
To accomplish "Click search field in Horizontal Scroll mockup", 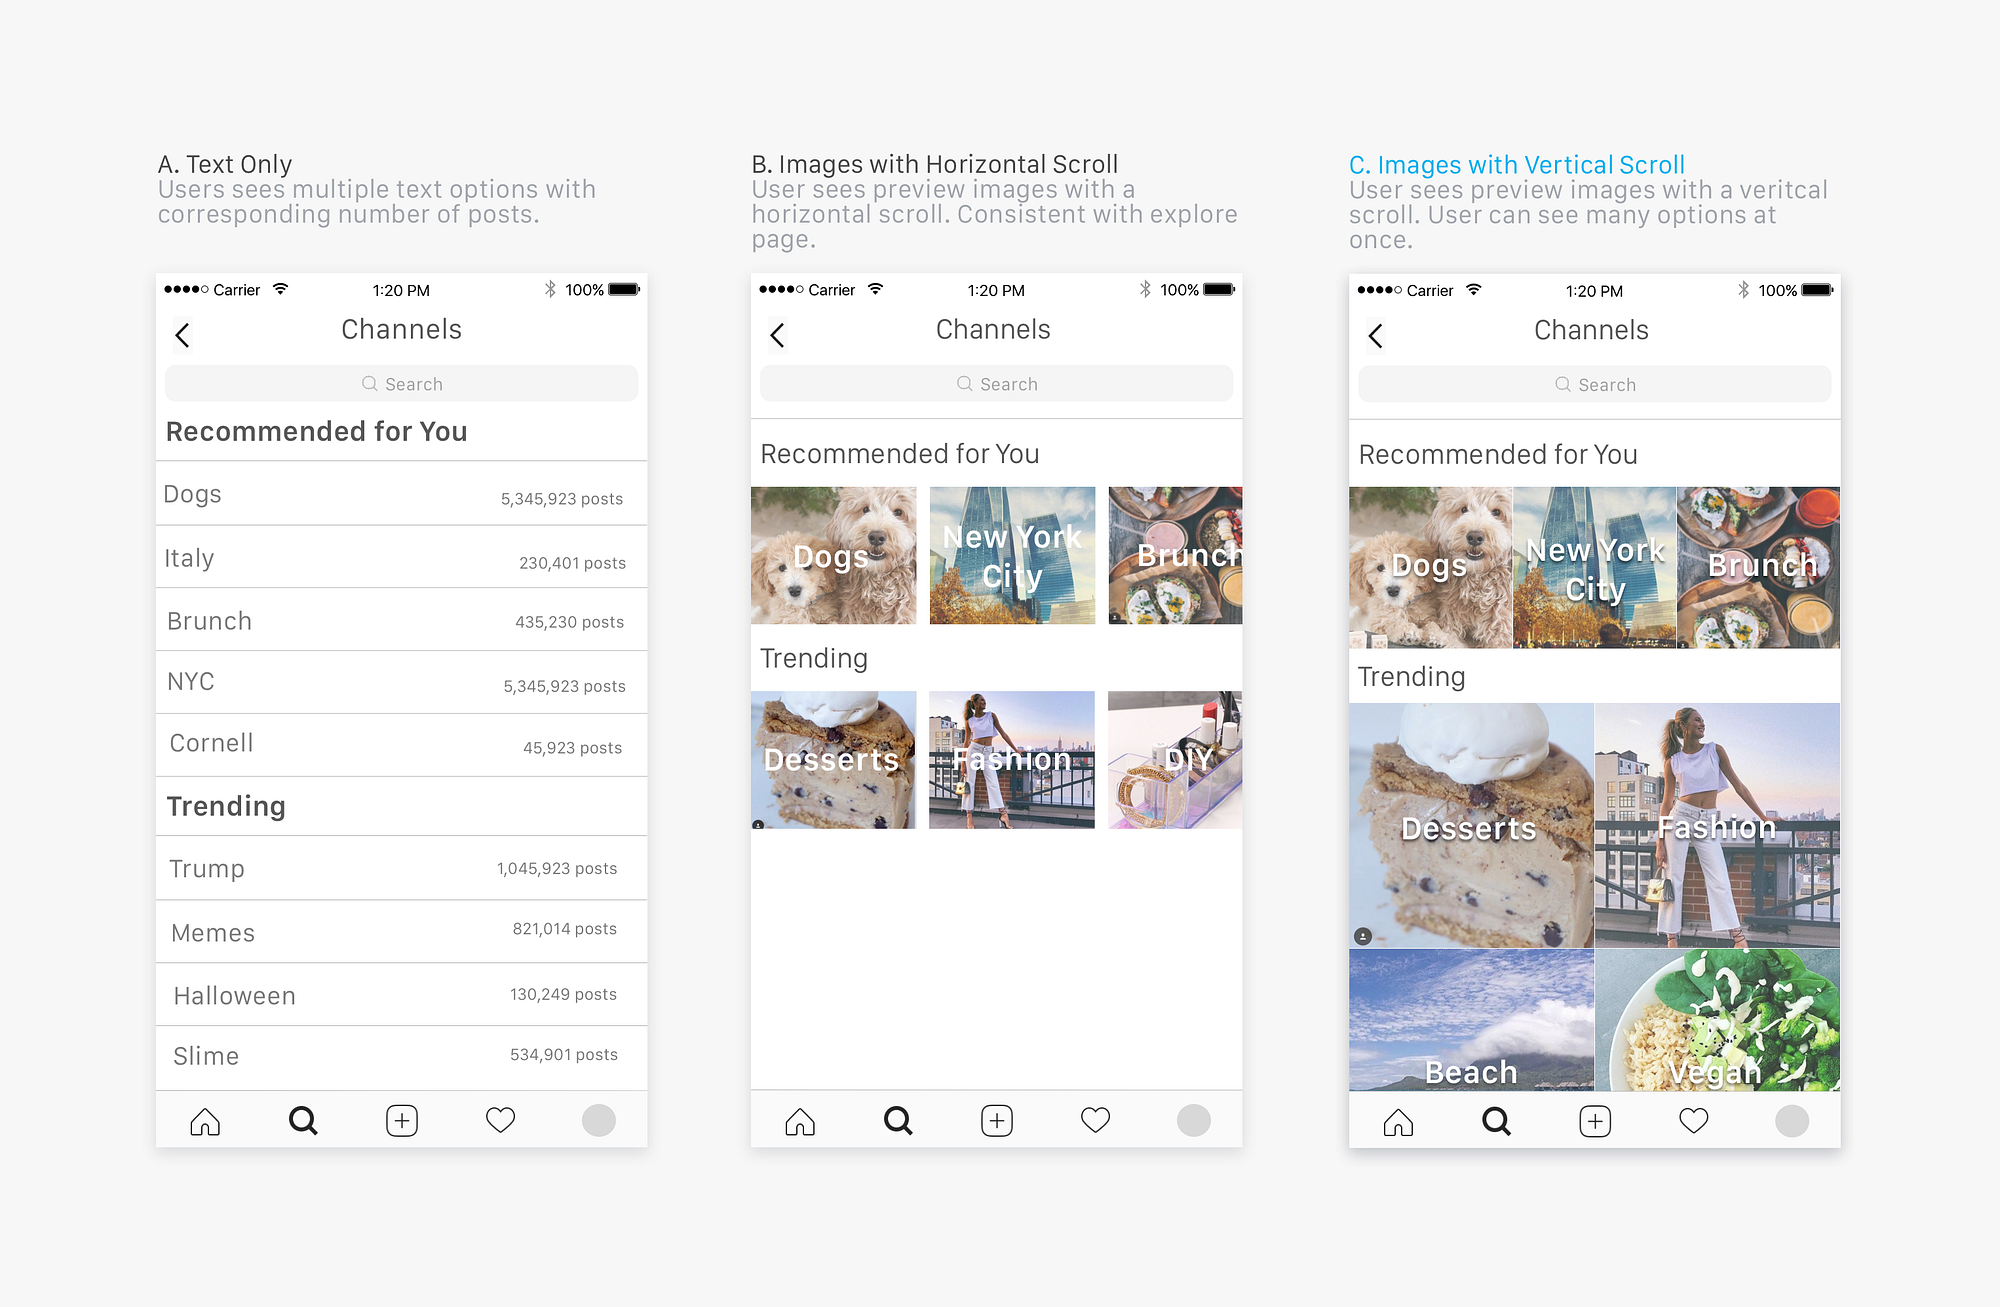I will coord(996,384).
